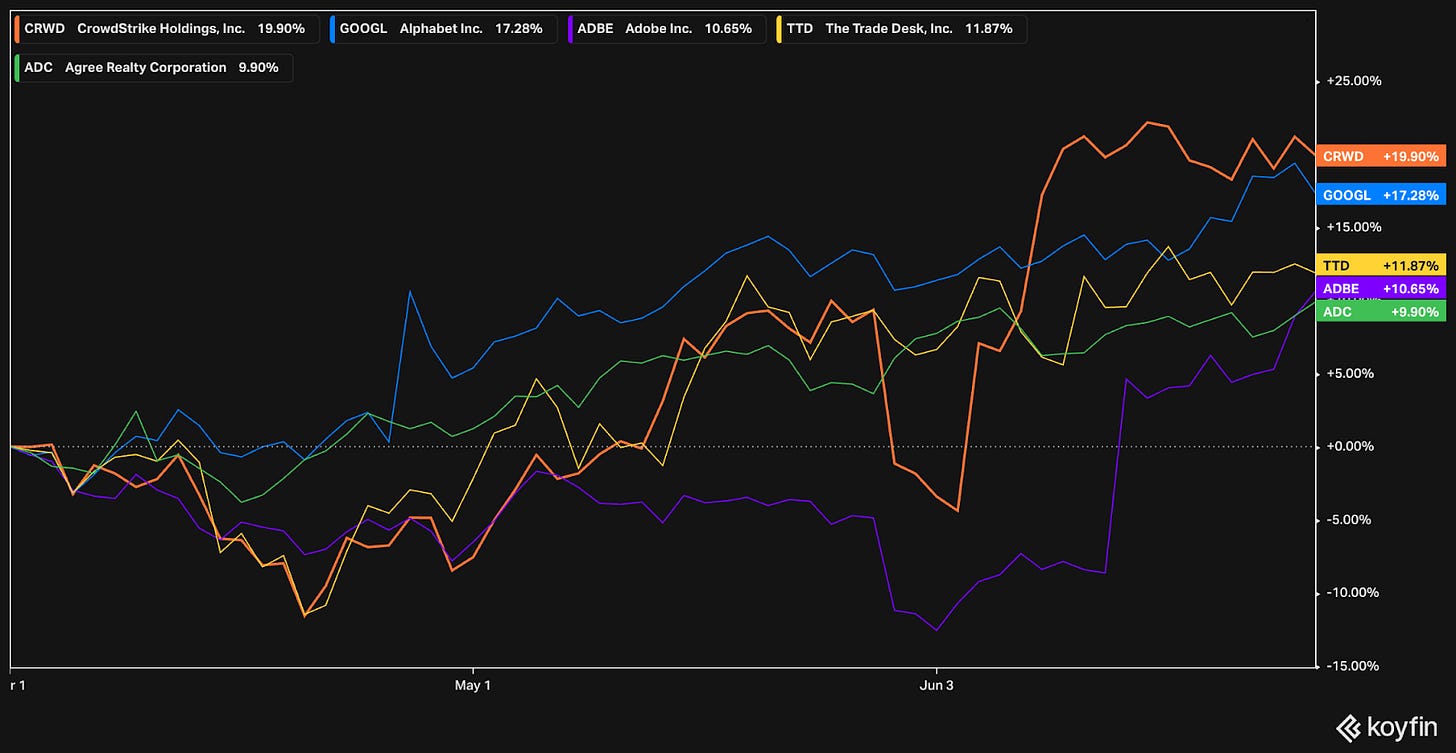Select the CRWD CrowdStrike Holdings legend chip
The image size is (1456, 753).
(x=167, y=29)
